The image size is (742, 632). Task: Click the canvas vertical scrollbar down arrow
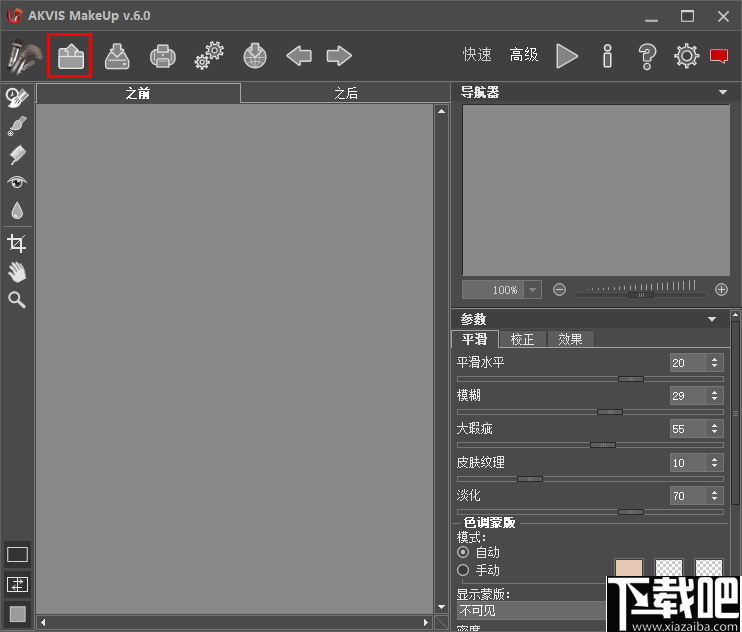coord(441,607)
